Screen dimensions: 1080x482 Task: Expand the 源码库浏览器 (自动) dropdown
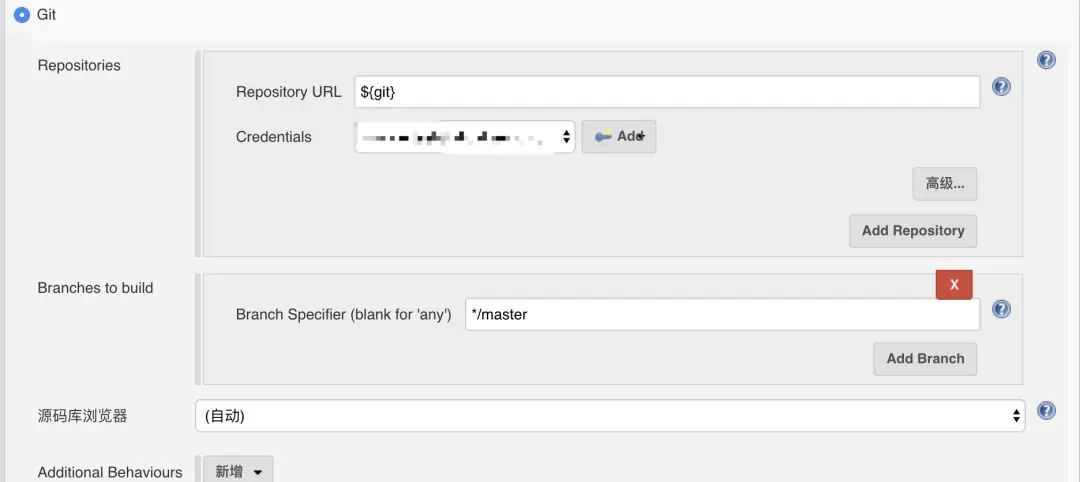[610, 416]
